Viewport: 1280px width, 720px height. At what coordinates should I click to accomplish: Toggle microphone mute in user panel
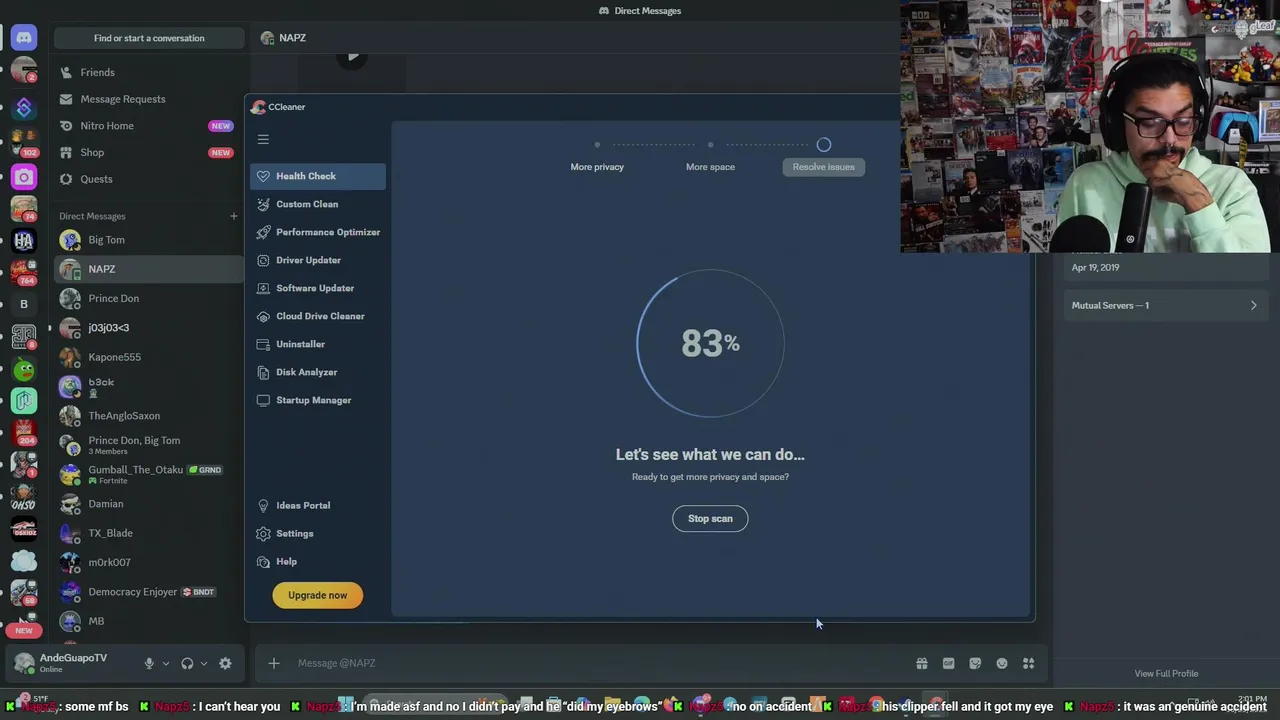tap(149, 663)
